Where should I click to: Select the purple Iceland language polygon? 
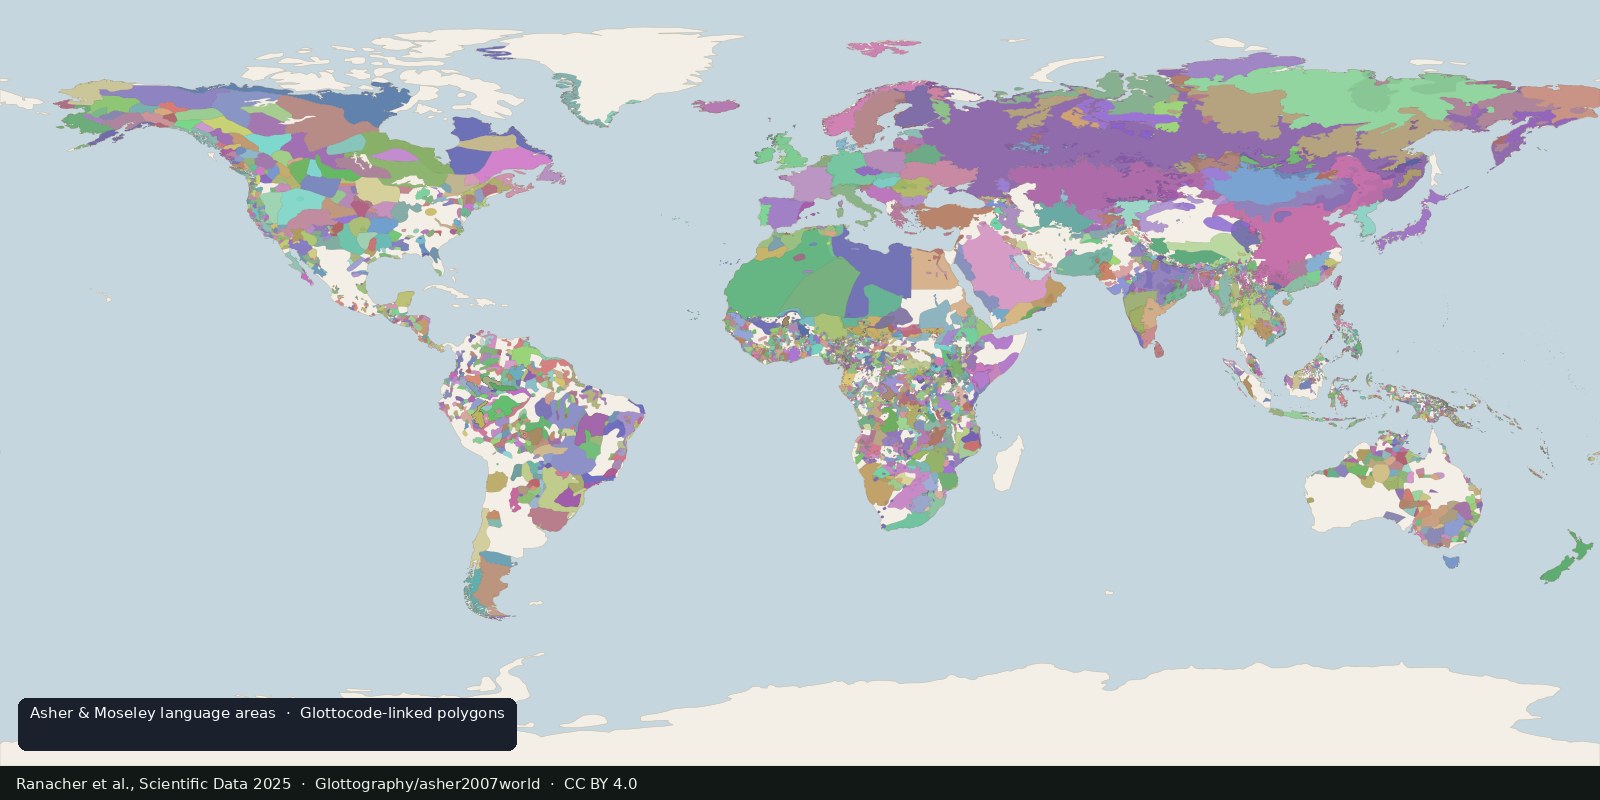pyautogui.click(x=715, y=105)
